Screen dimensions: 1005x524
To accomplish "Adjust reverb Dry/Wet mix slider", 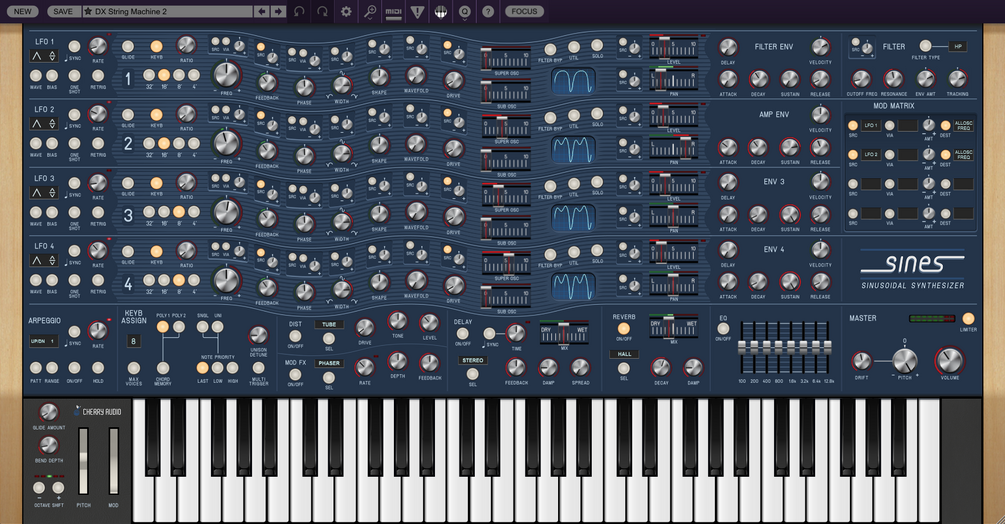I will coord(673,327).
